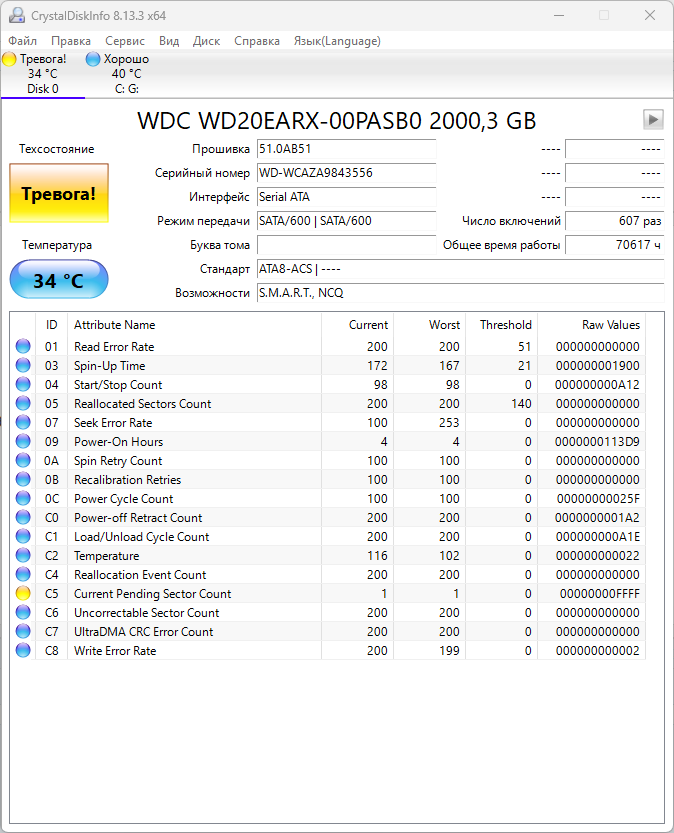Screen dimensions: 674x833
Task: Click blue status icon beside Write Error Rate
Action: click(23, 651)
